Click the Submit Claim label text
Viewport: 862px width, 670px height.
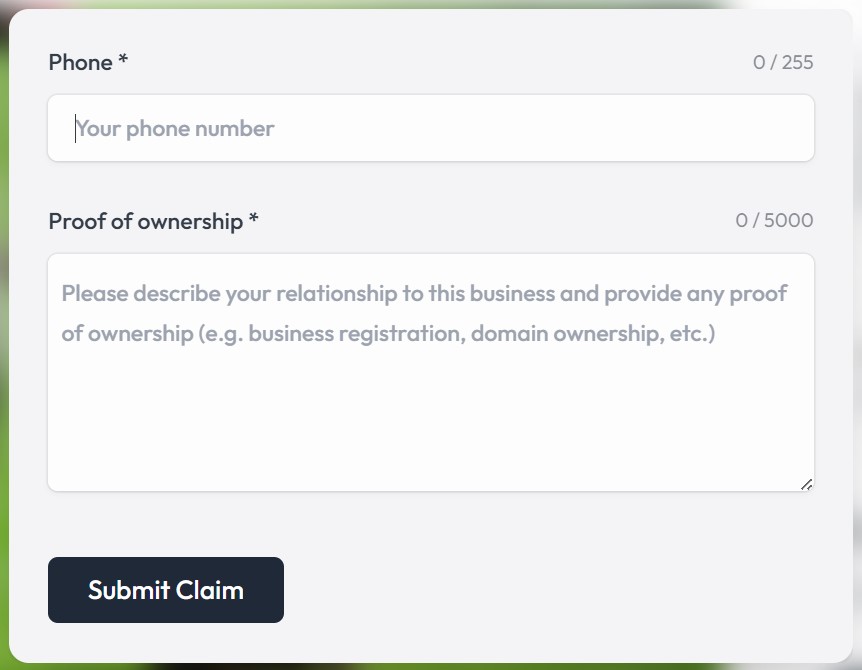pos(165,590)
